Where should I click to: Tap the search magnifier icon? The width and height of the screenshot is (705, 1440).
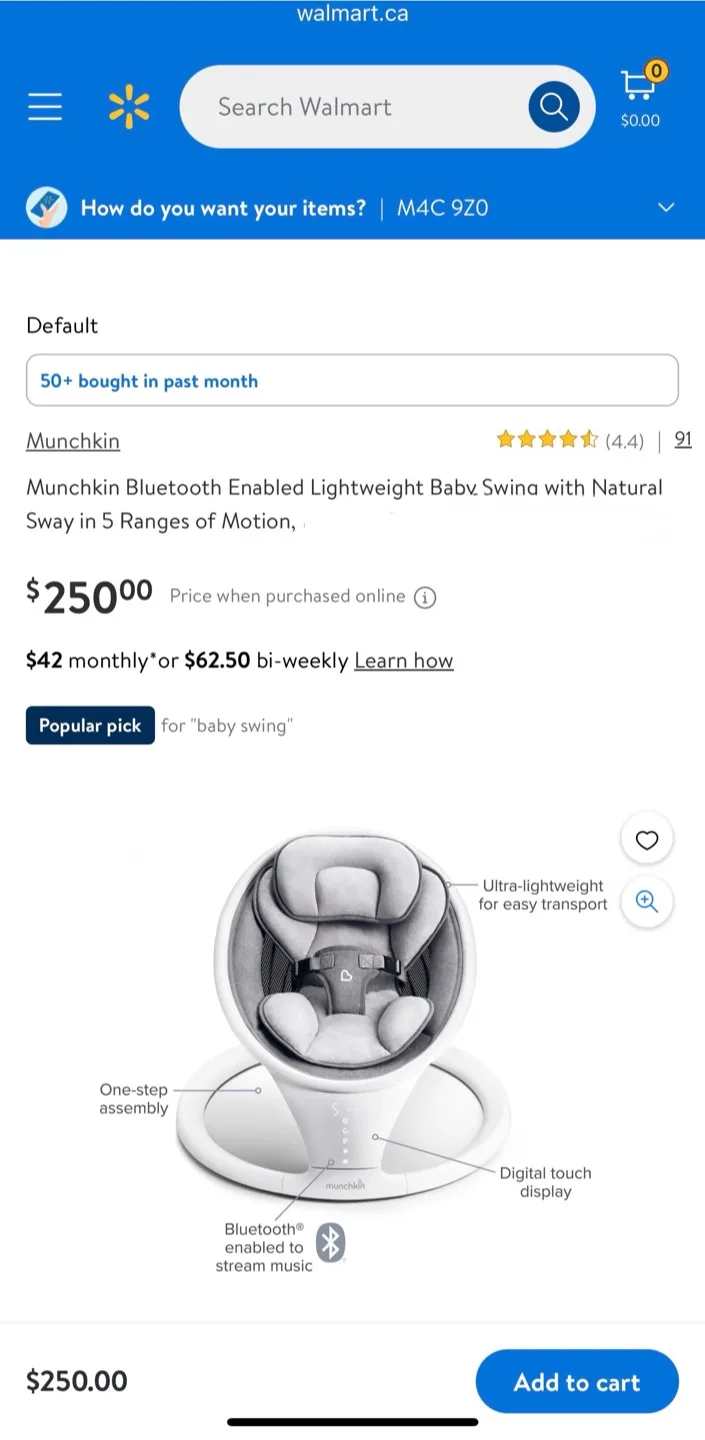(553, 106)
